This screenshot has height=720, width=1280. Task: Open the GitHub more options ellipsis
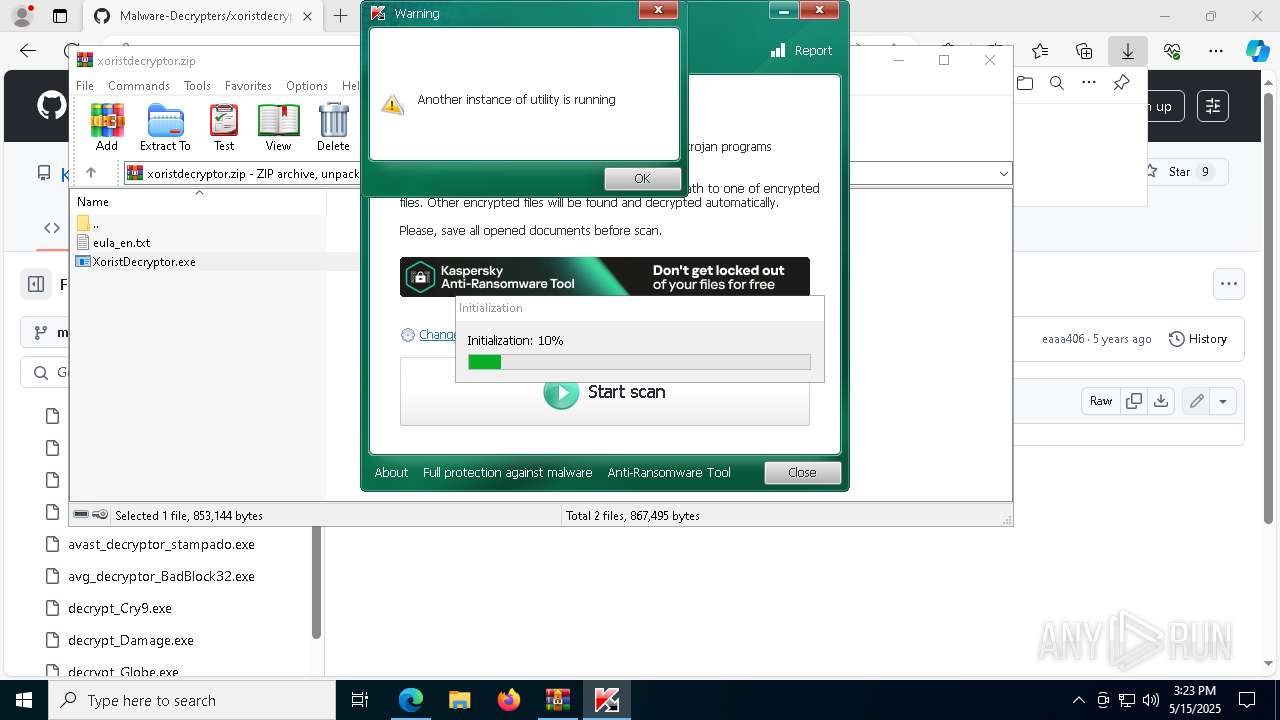pyautogui.click(x=1229, y=284)
